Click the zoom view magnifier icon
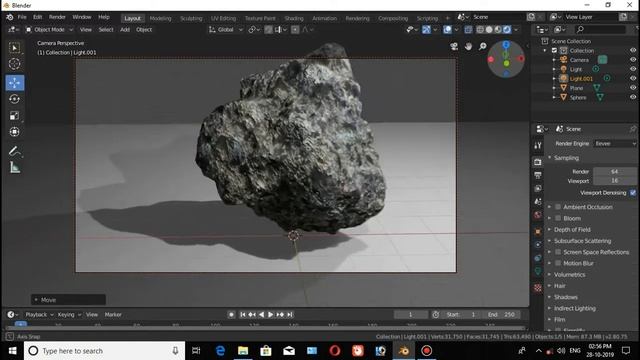This screenshot has height=360, width=640. click(482, 47)
